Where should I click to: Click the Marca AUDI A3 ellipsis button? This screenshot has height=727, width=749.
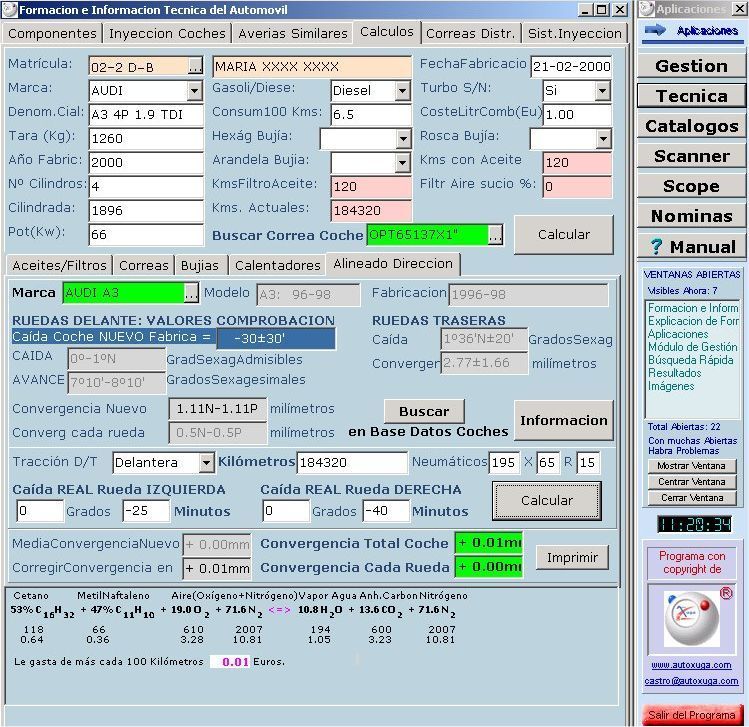[191, 293]
